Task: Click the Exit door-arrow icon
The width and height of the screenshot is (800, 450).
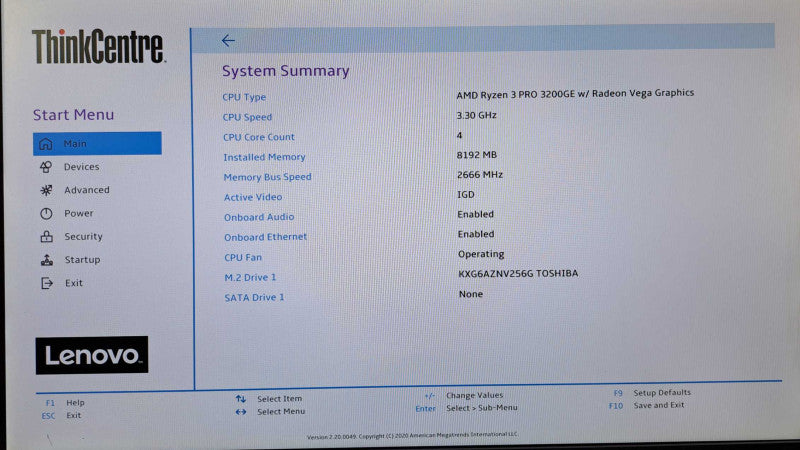Action: (x=47, y=283)
